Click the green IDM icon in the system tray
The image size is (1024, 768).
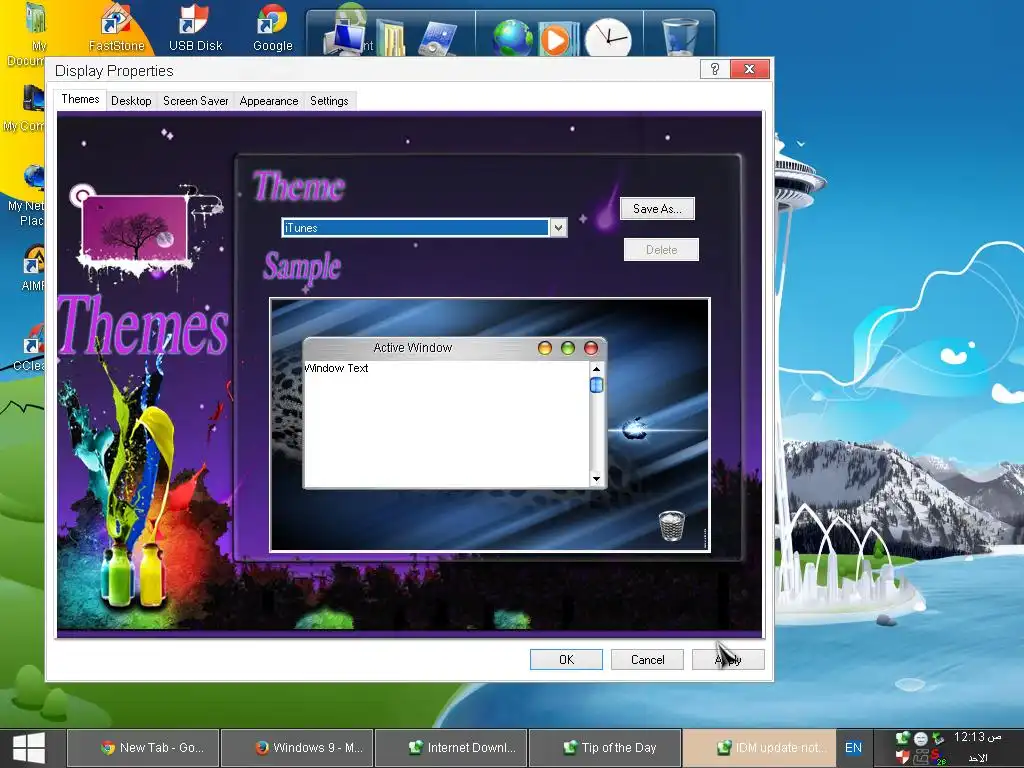coord(903,739)
